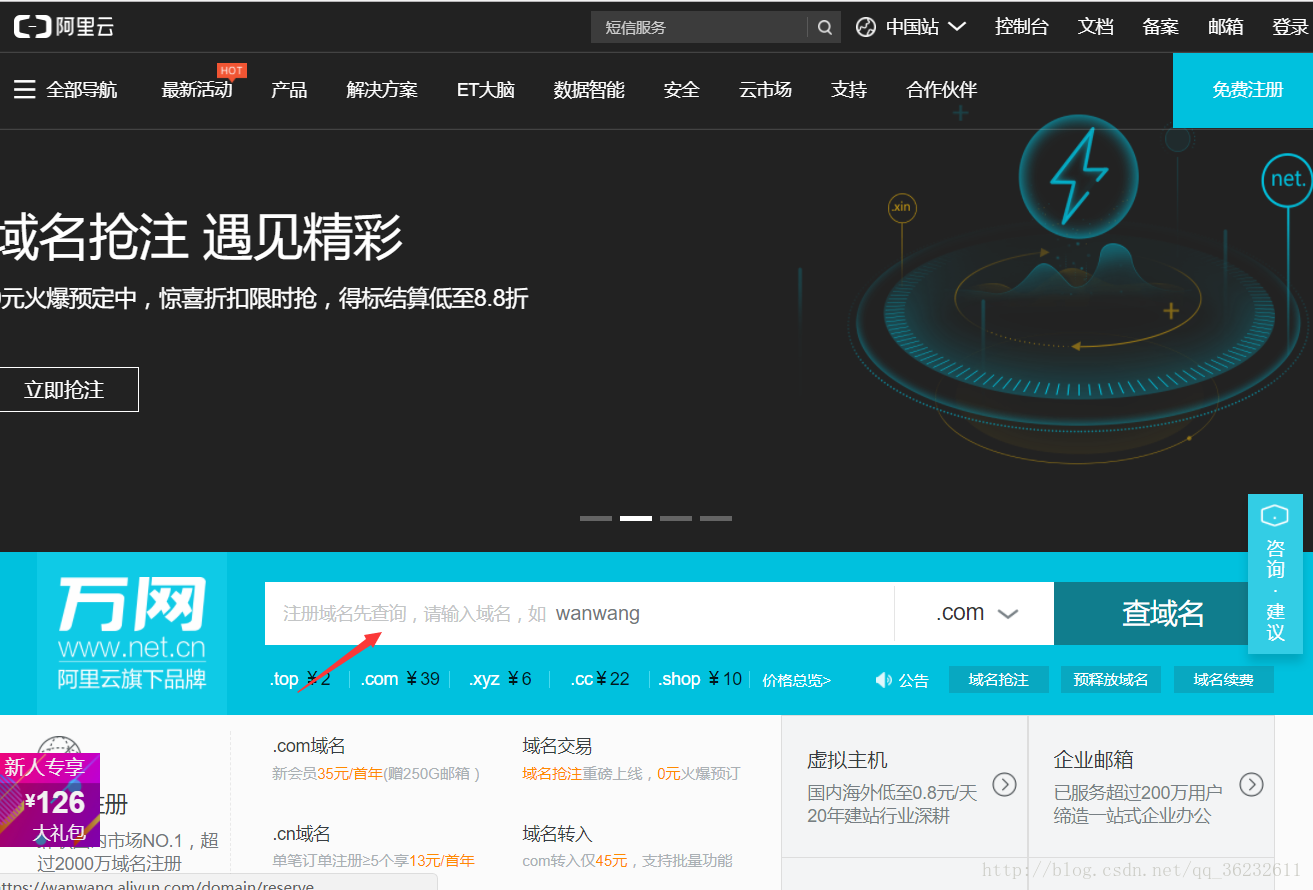Click the search magnifier icon
Viewport: 1313px width, 890px height.
pyautogui.click(x=824, y=27)
